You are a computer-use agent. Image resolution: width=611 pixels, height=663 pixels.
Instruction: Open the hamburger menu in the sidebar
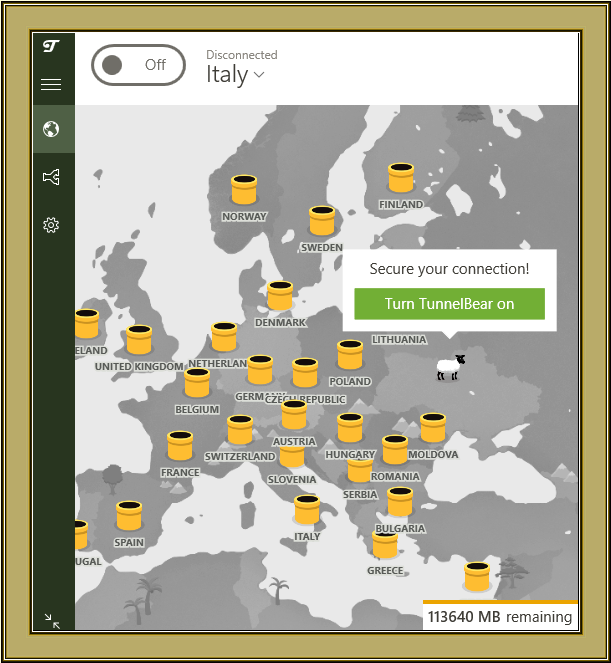pos(51,84)
